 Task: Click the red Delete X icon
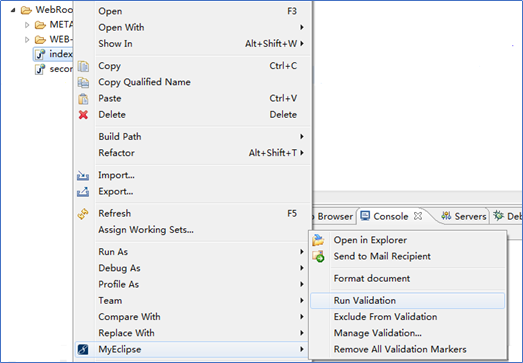(x=83, y=115)
